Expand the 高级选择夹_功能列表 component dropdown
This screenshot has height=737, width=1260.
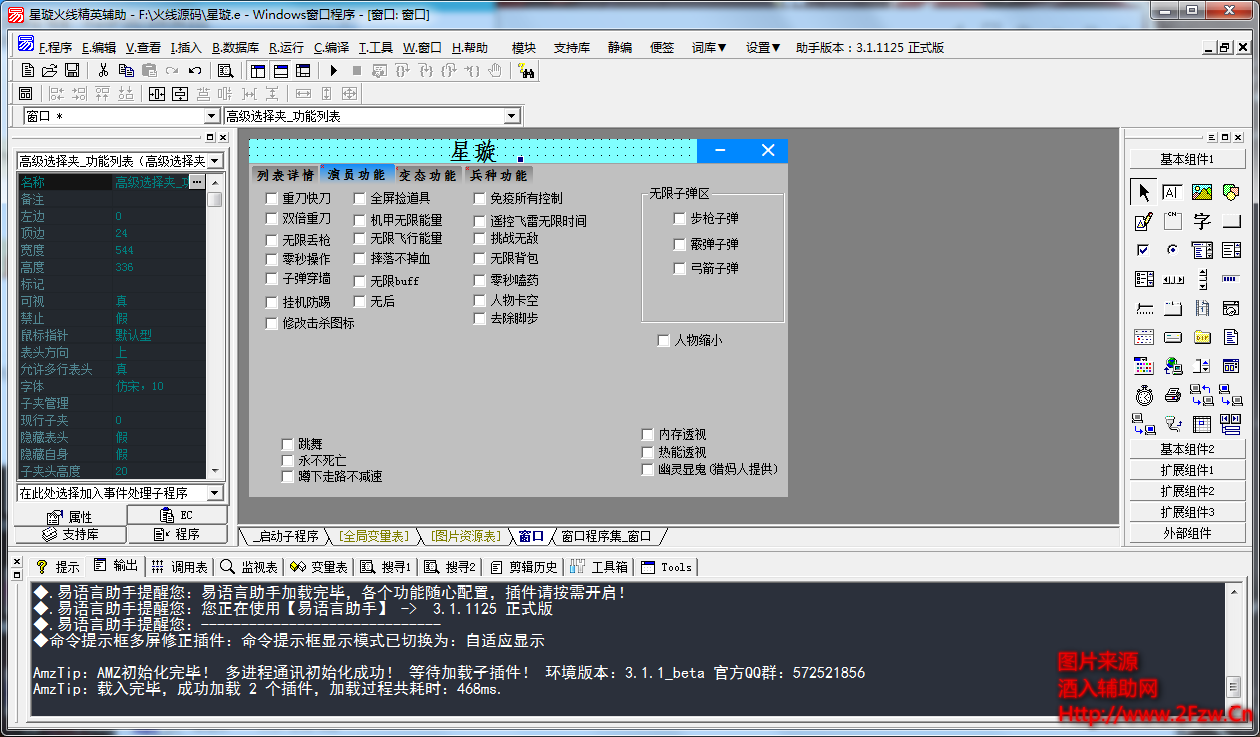pyautogui.click(x=215, y=161)
